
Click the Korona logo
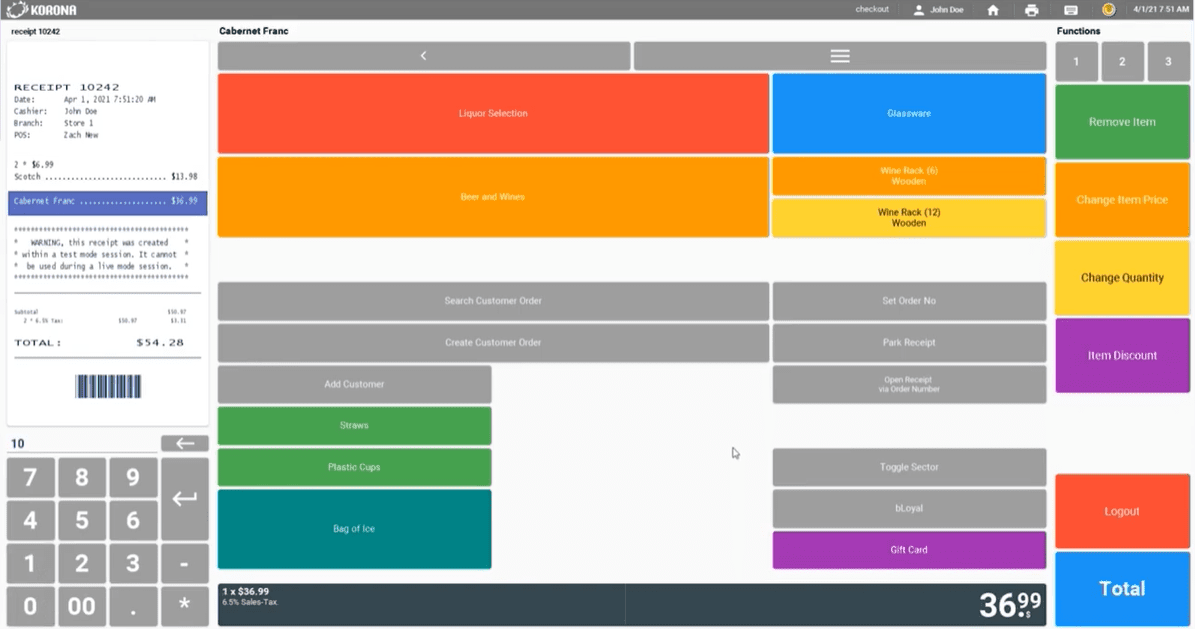pyautogui.click(x=42, y=10)
